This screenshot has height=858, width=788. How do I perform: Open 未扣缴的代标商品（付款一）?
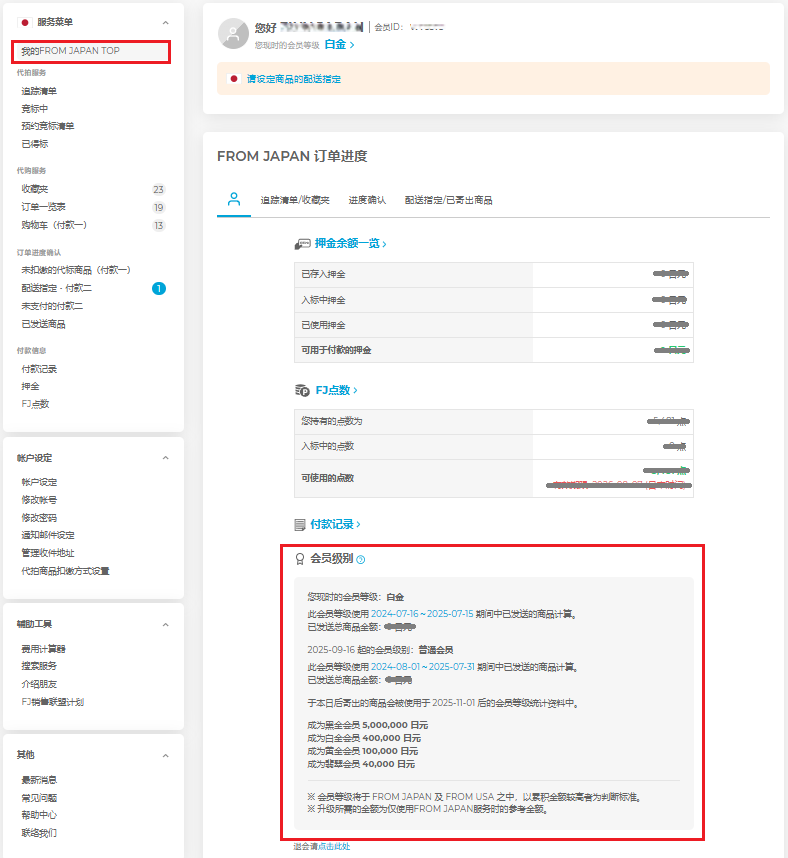tap(76, 270)
